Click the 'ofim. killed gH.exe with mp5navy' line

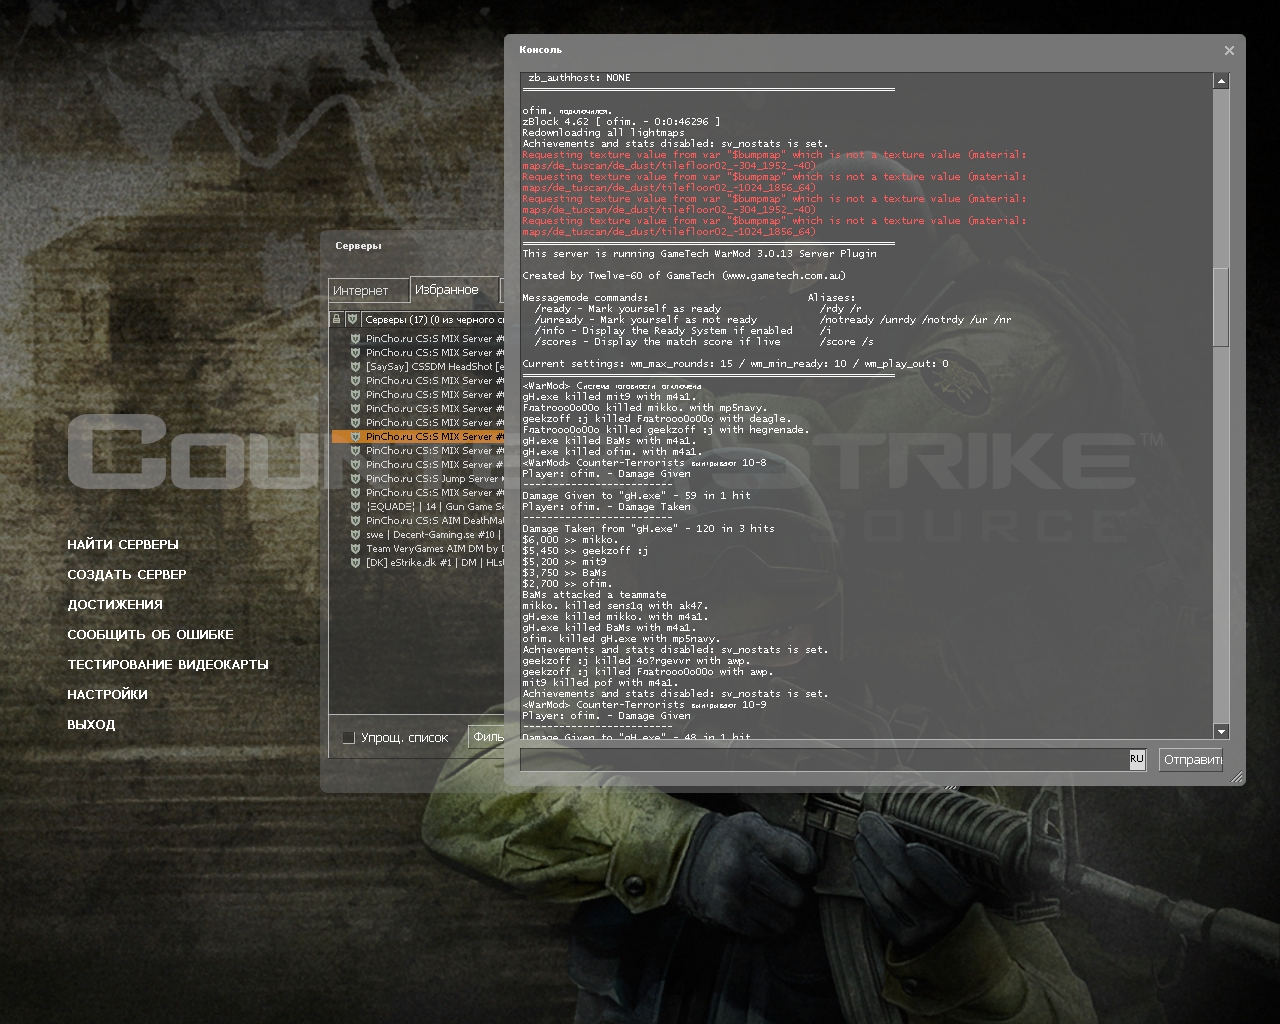coord(621,639)
